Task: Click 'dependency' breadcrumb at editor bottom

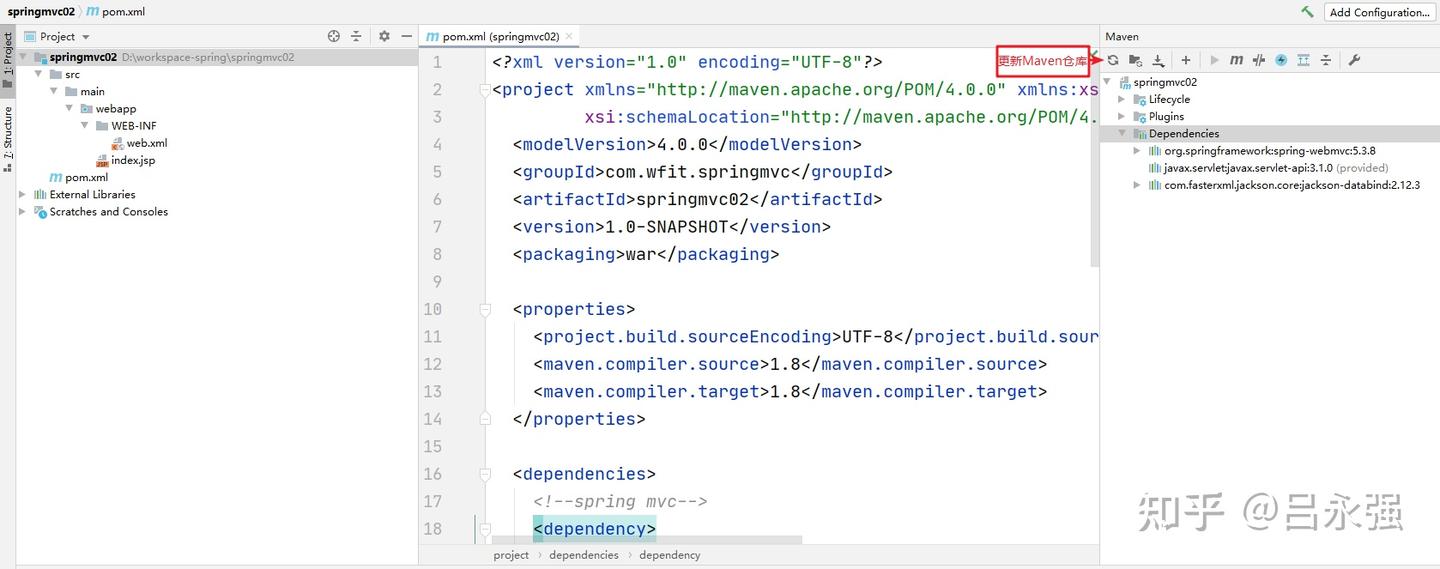Action: [670, 554]
